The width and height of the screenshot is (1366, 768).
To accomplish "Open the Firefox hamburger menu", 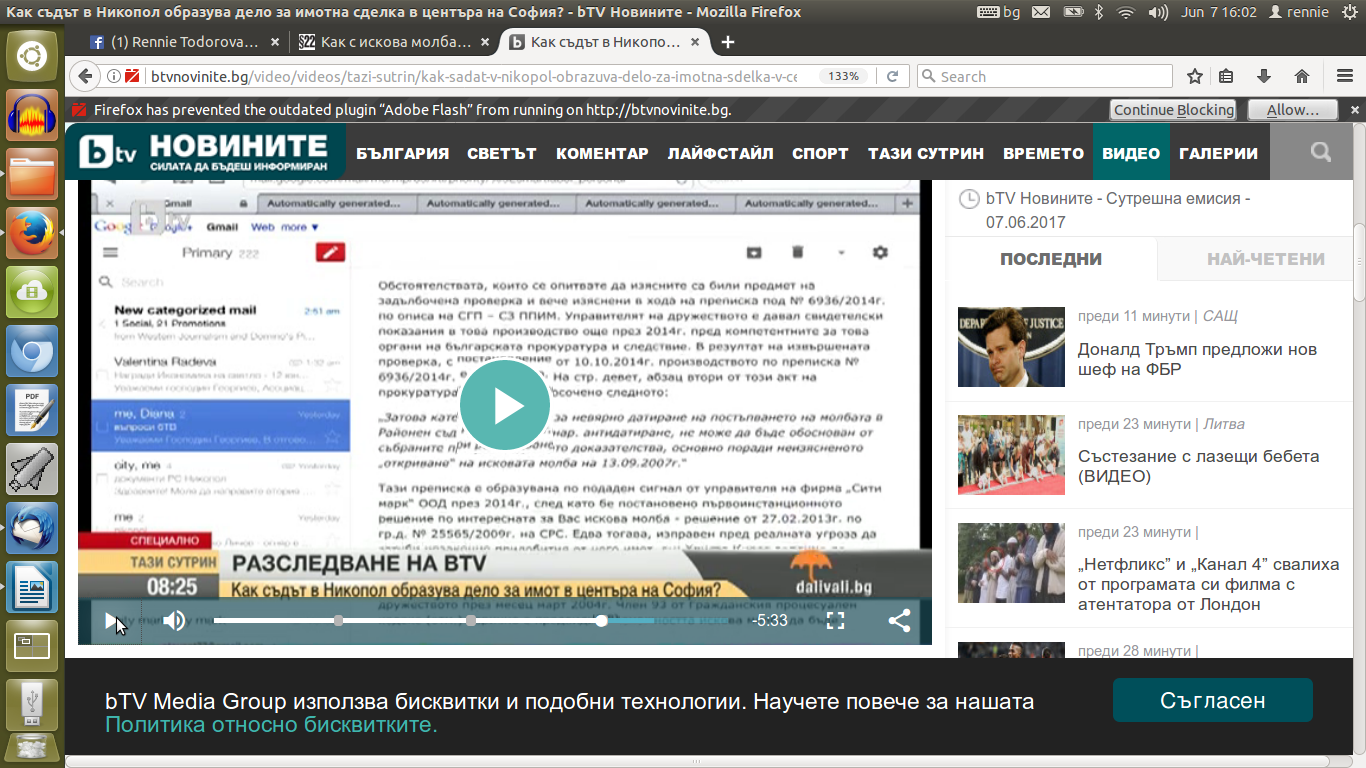I will coord(1344,76).
